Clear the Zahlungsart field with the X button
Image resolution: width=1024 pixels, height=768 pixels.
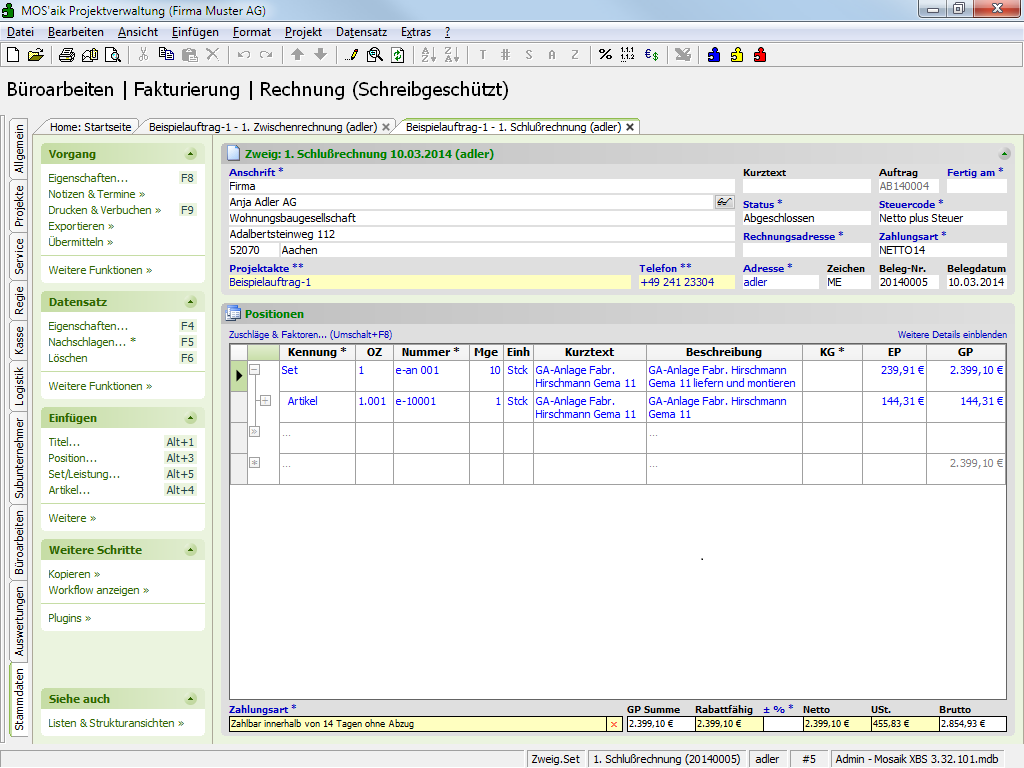pyautogui.click(x=614, y=724)
